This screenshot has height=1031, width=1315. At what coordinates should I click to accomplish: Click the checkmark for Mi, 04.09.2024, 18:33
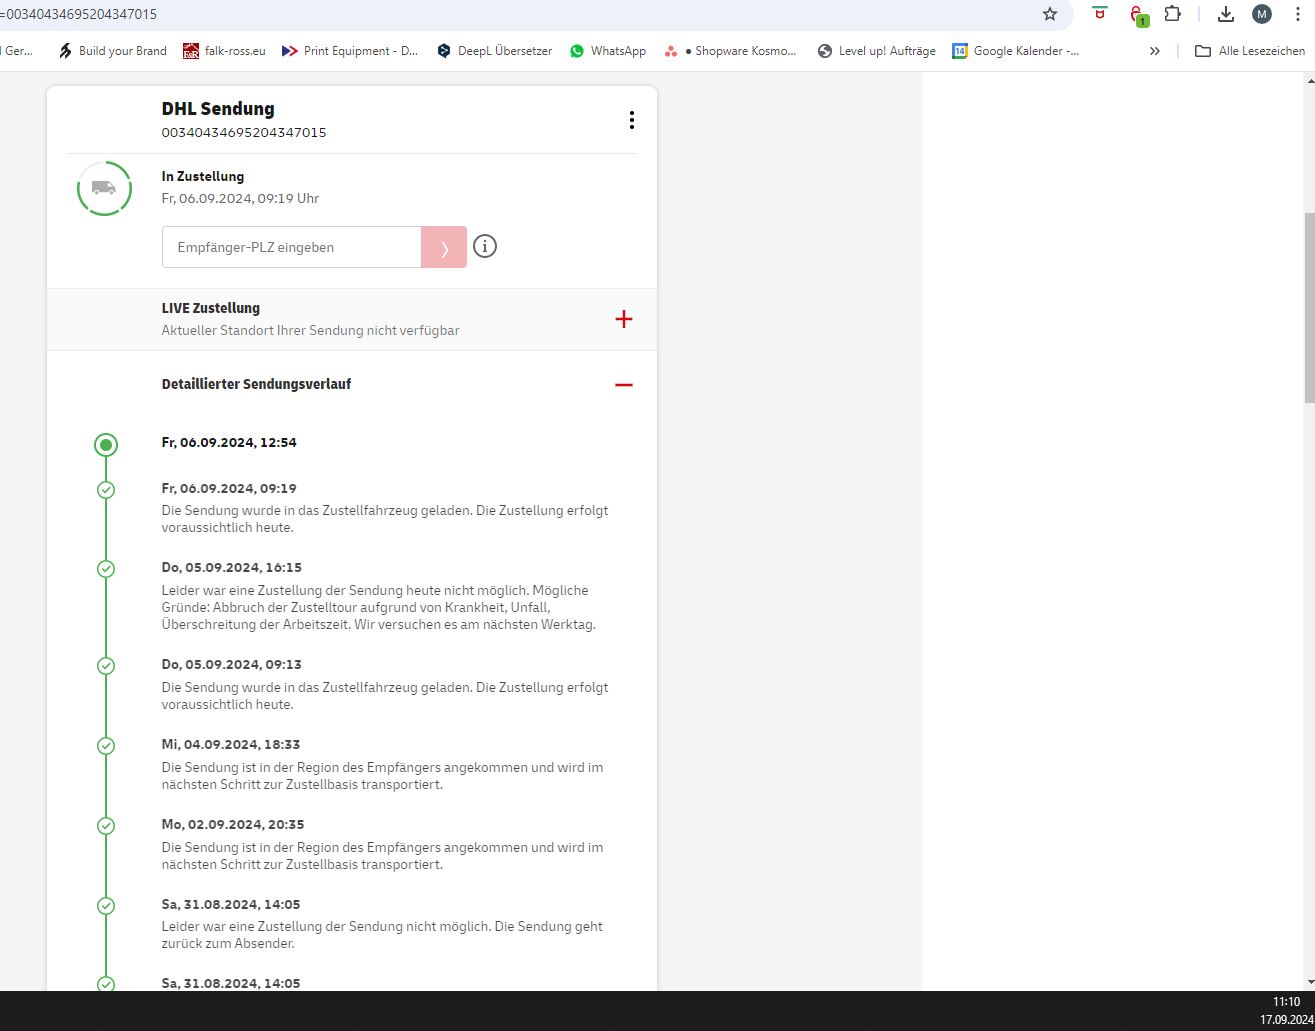point(106,746)
